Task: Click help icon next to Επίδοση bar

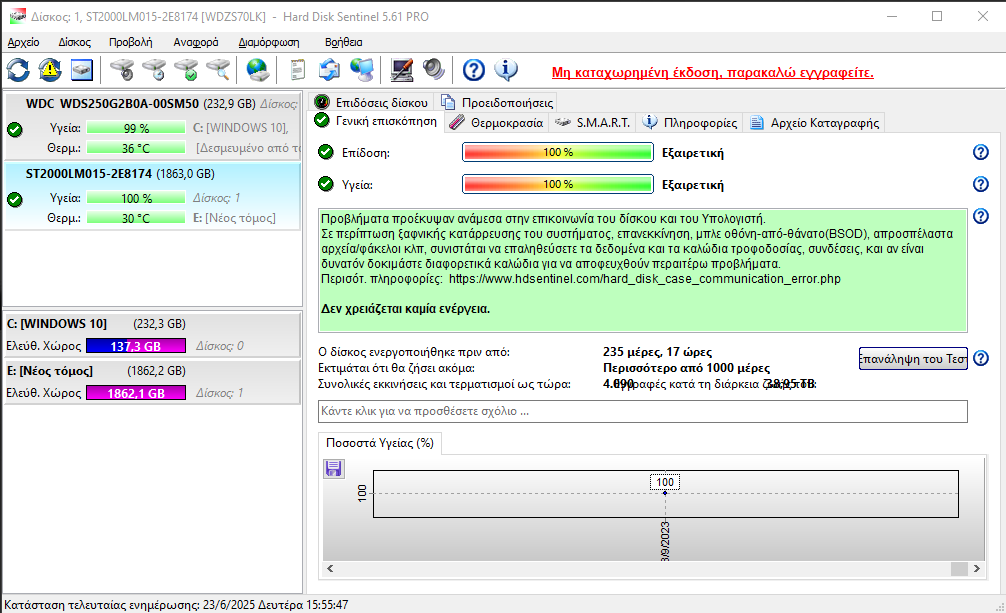Action: [980, 152]
